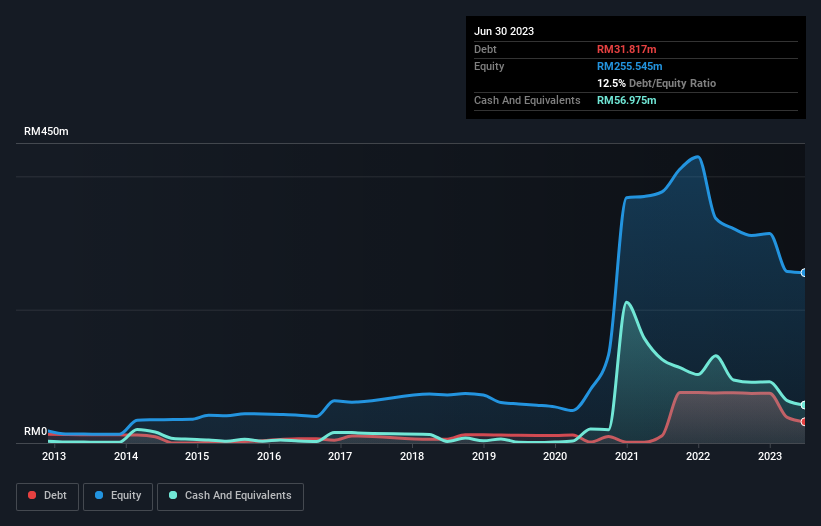This screenshot has width=821, height=526.
Task: Click the teal Cash endpoint marker
Action: click(804, 405)
